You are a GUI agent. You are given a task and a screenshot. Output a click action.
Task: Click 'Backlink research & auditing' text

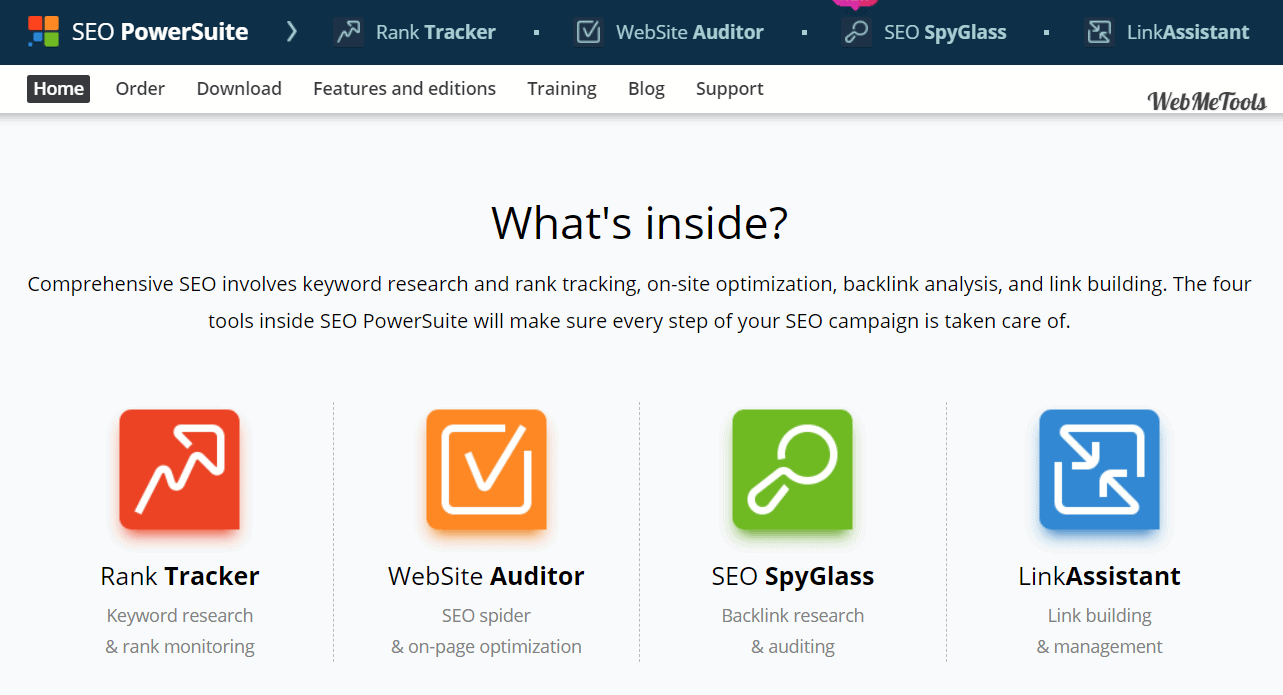pos(793,631)
